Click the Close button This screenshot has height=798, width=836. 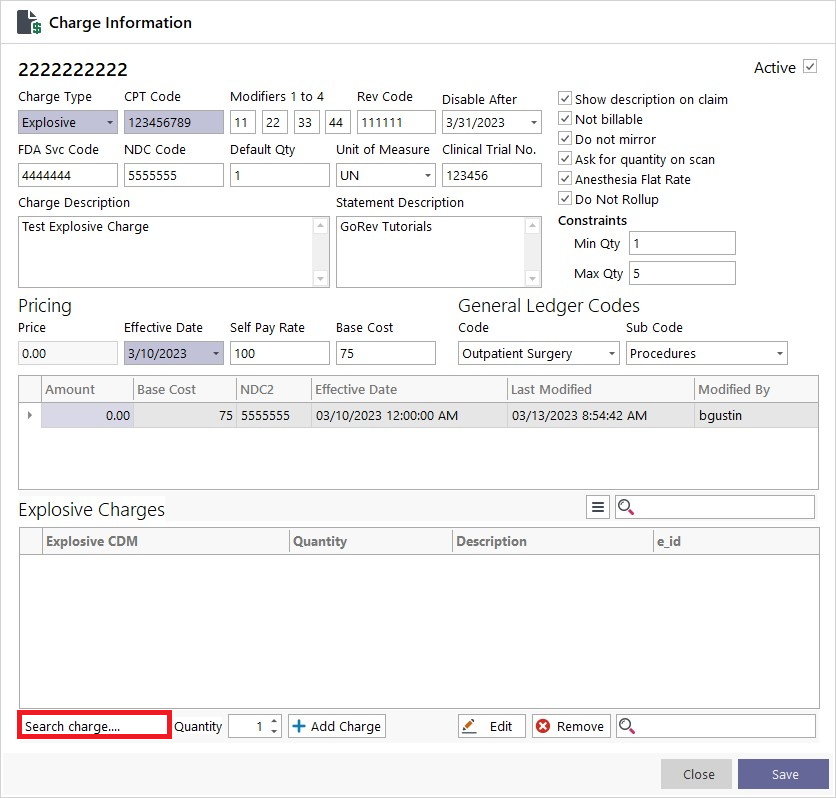click(x=696, y=774)
